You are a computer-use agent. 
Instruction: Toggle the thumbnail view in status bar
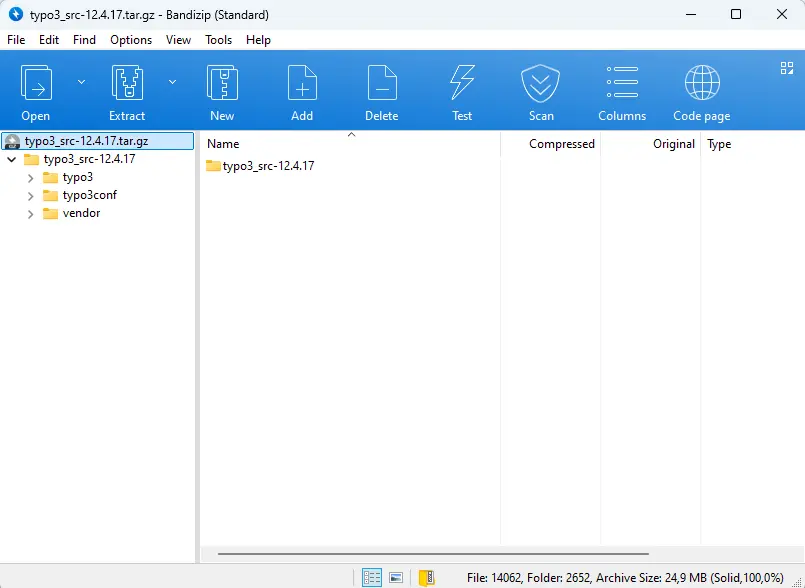[396, 576]
